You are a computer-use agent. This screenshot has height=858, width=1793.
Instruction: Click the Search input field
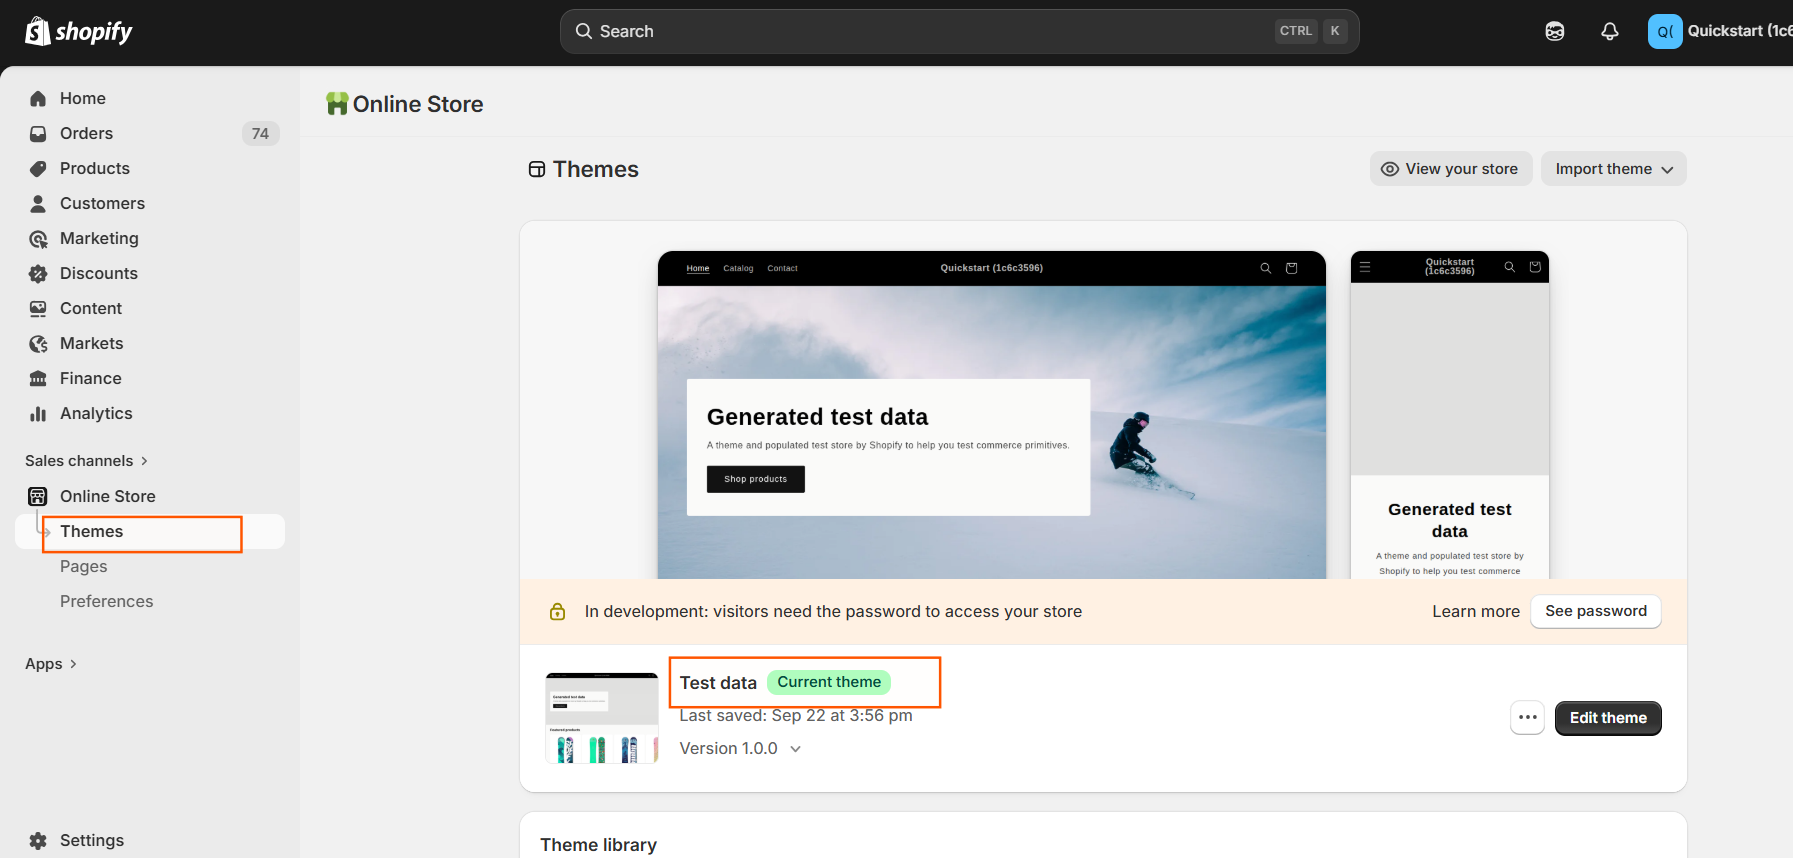[x=930, y=32]
